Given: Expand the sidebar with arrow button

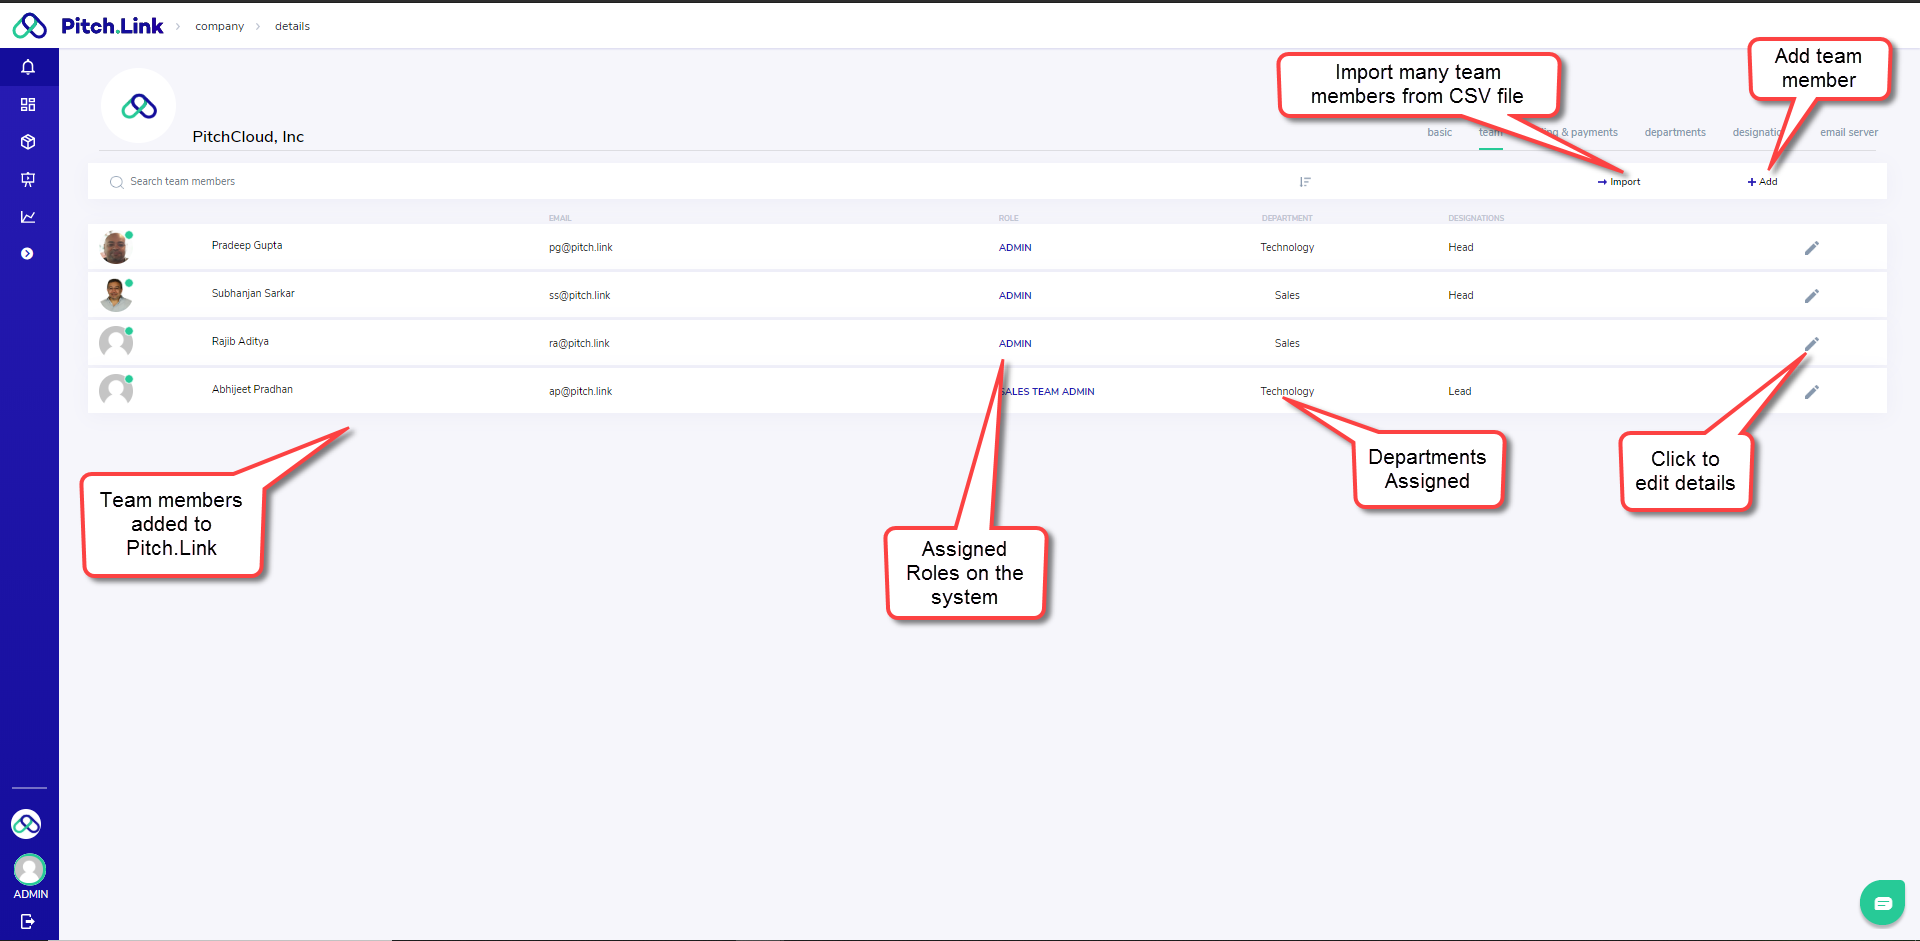Looking at the screenshot, I should tap(28, 254).
